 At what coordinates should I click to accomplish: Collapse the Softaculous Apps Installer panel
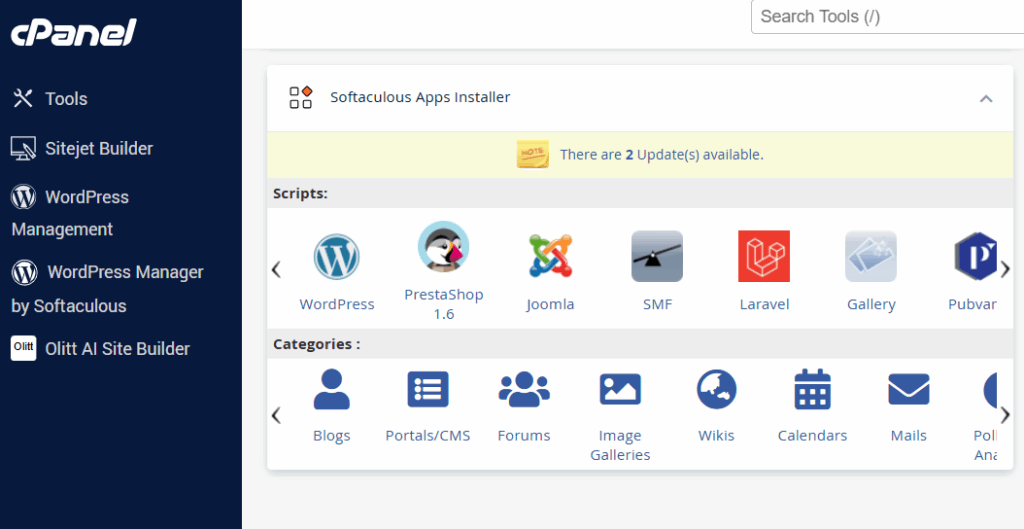986,99
